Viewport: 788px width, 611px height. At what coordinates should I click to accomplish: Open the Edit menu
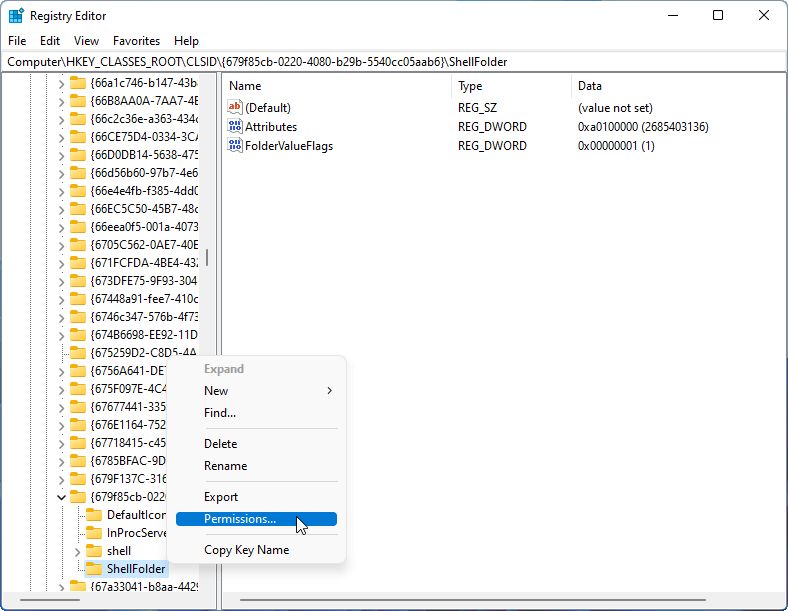coord(50,41)
